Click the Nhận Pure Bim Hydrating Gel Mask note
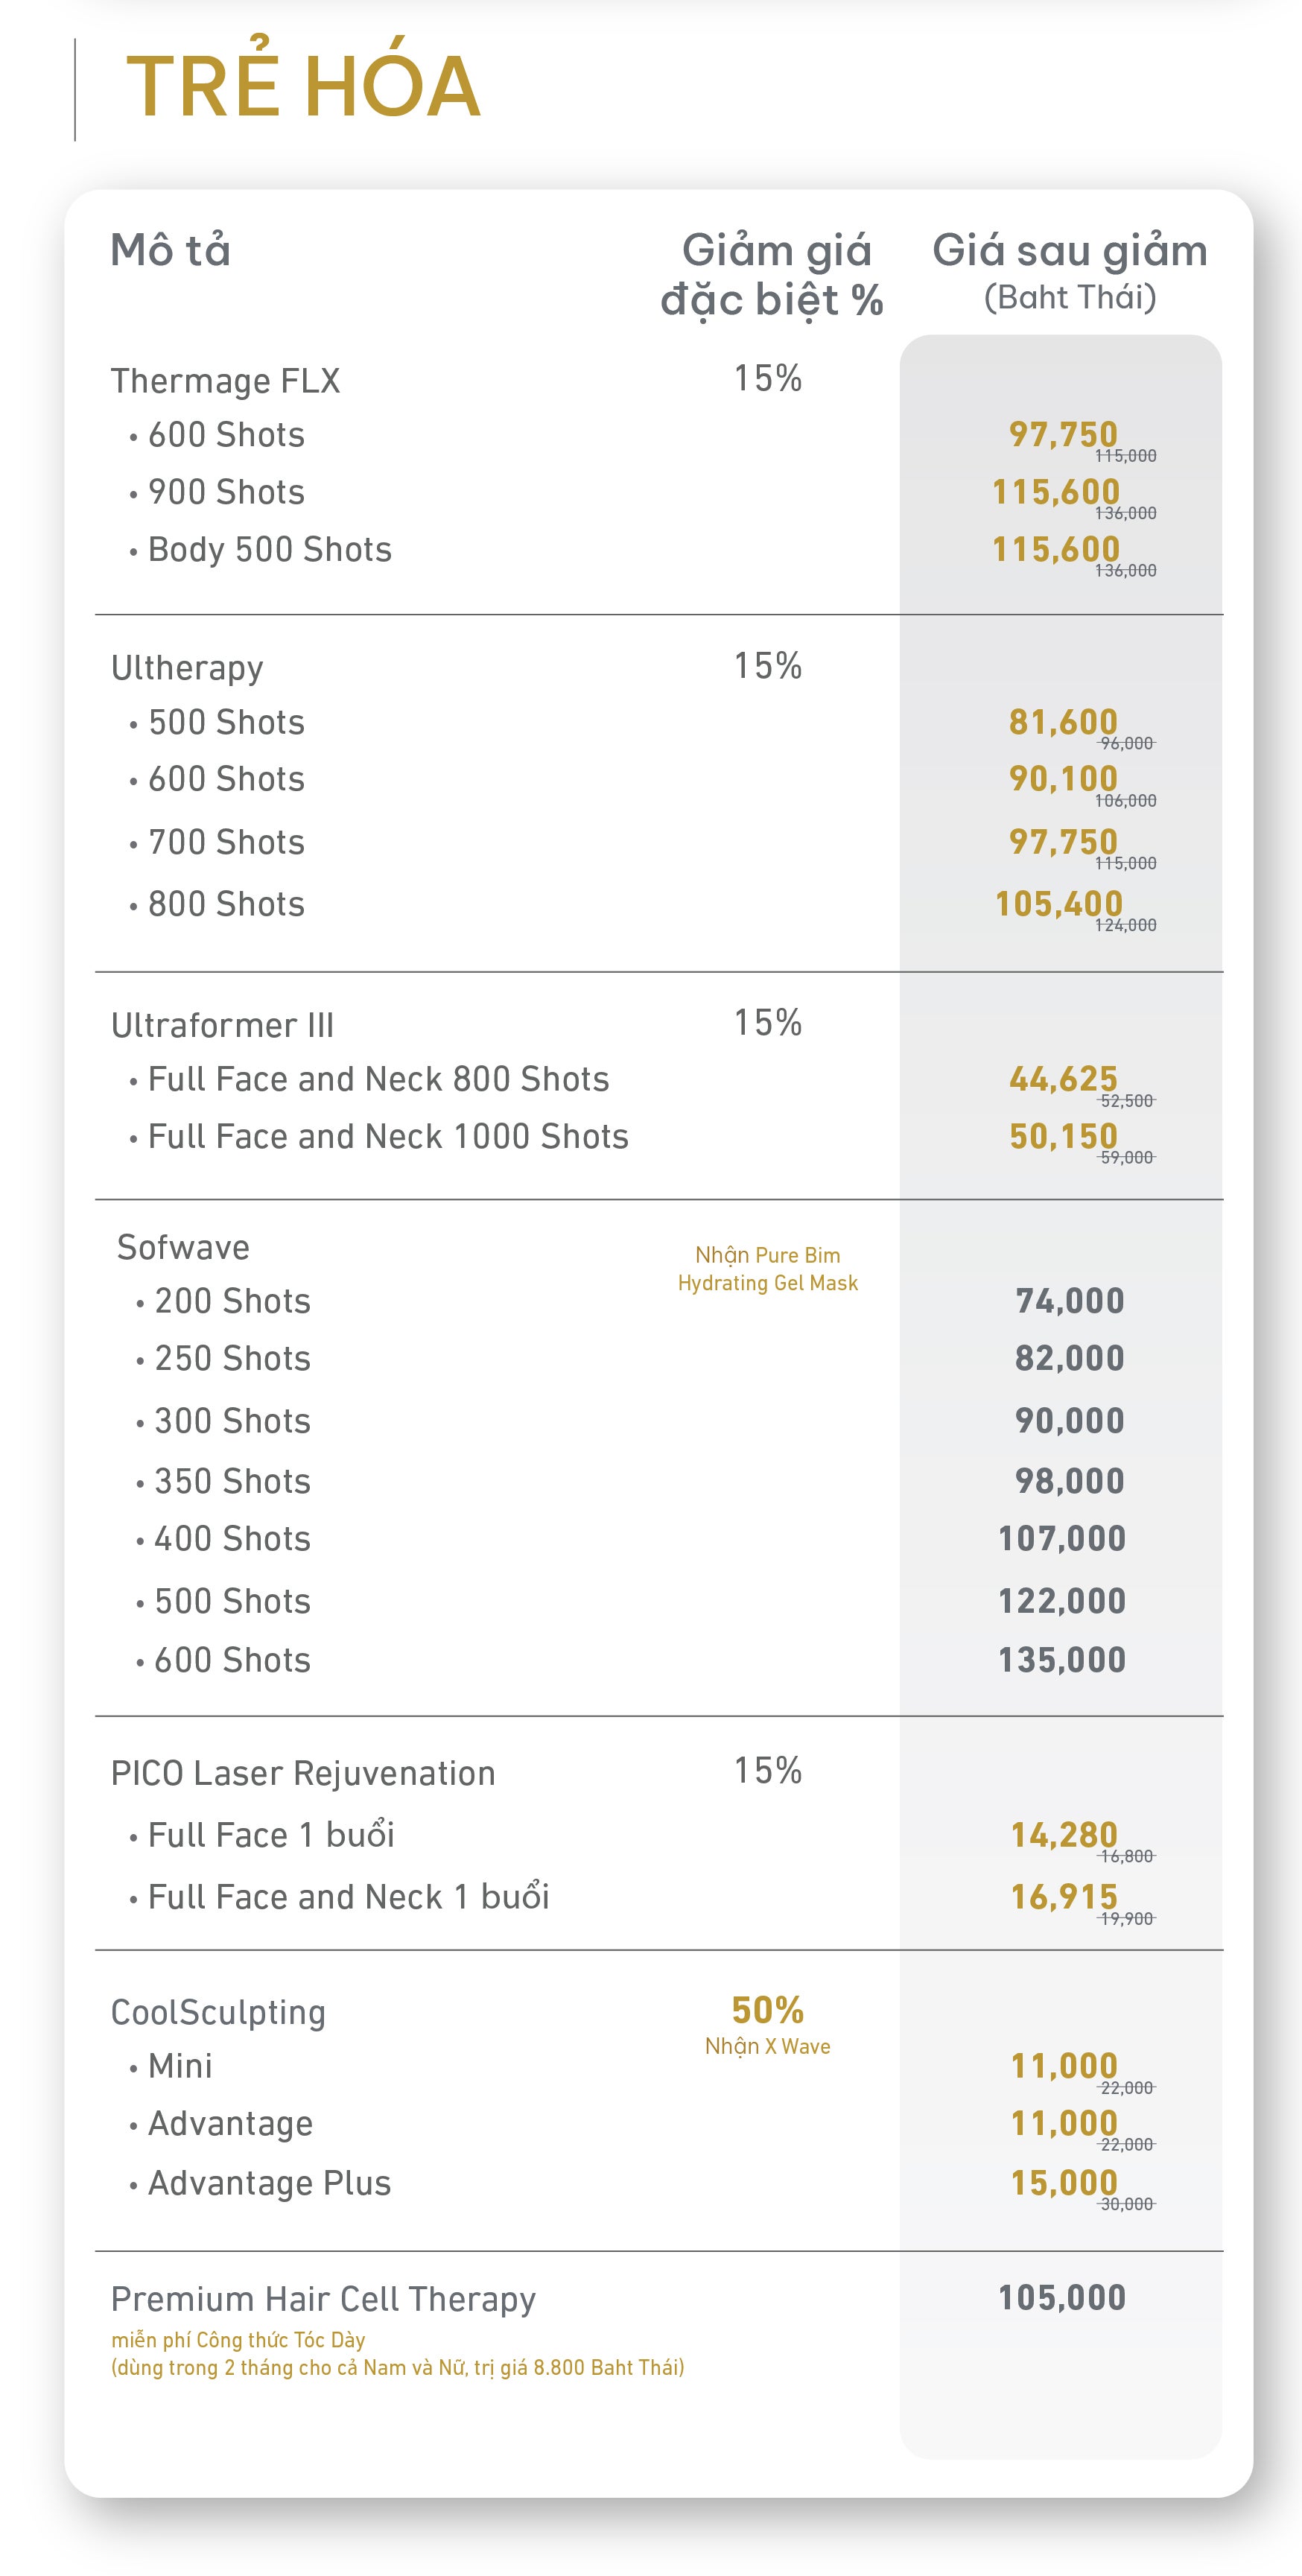 pos(768,1269)
